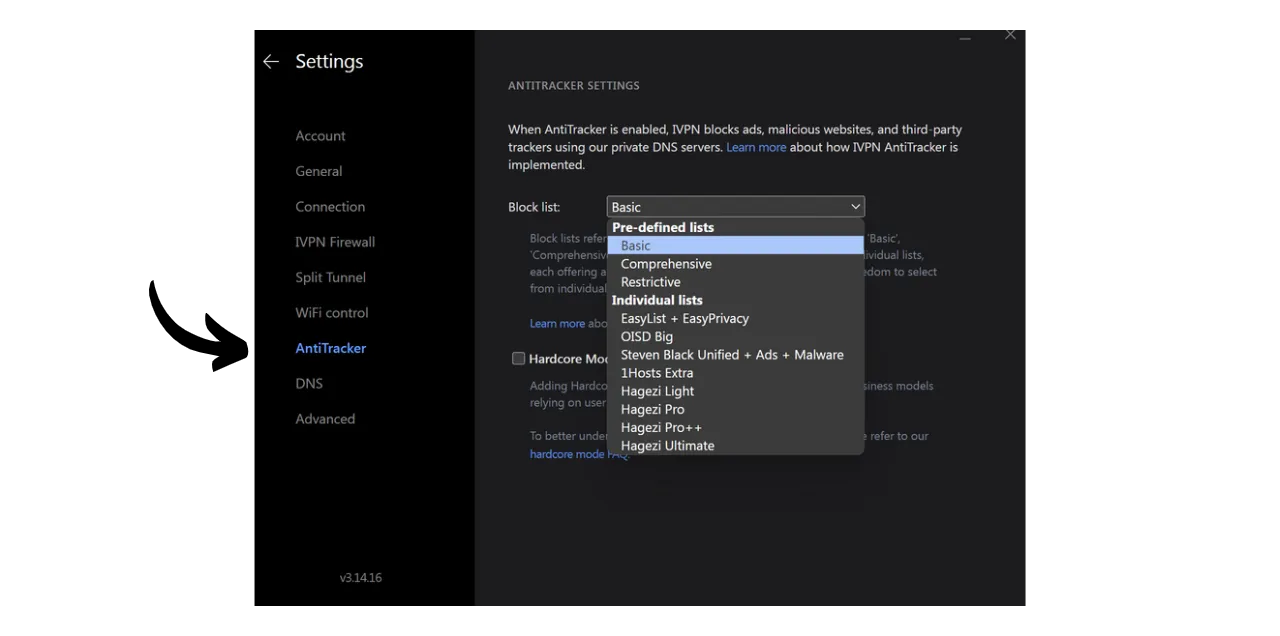Choose Basic from the block list
The height and width of the screenshot is (636, 1280).
click(x=736, y=246)
